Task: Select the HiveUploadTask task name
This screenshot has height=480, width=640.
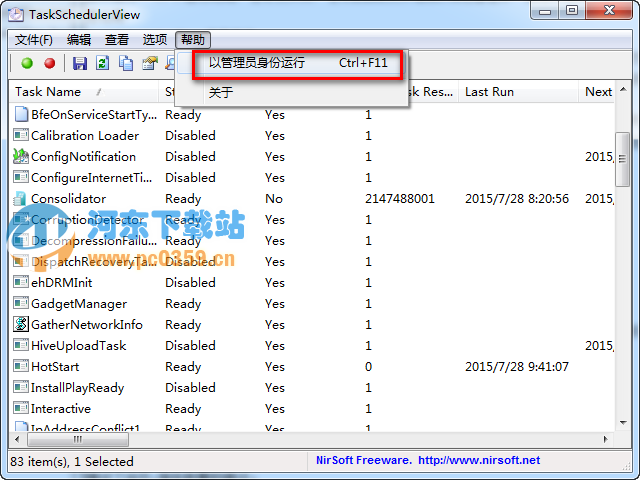Action: [x=78, y=346]
